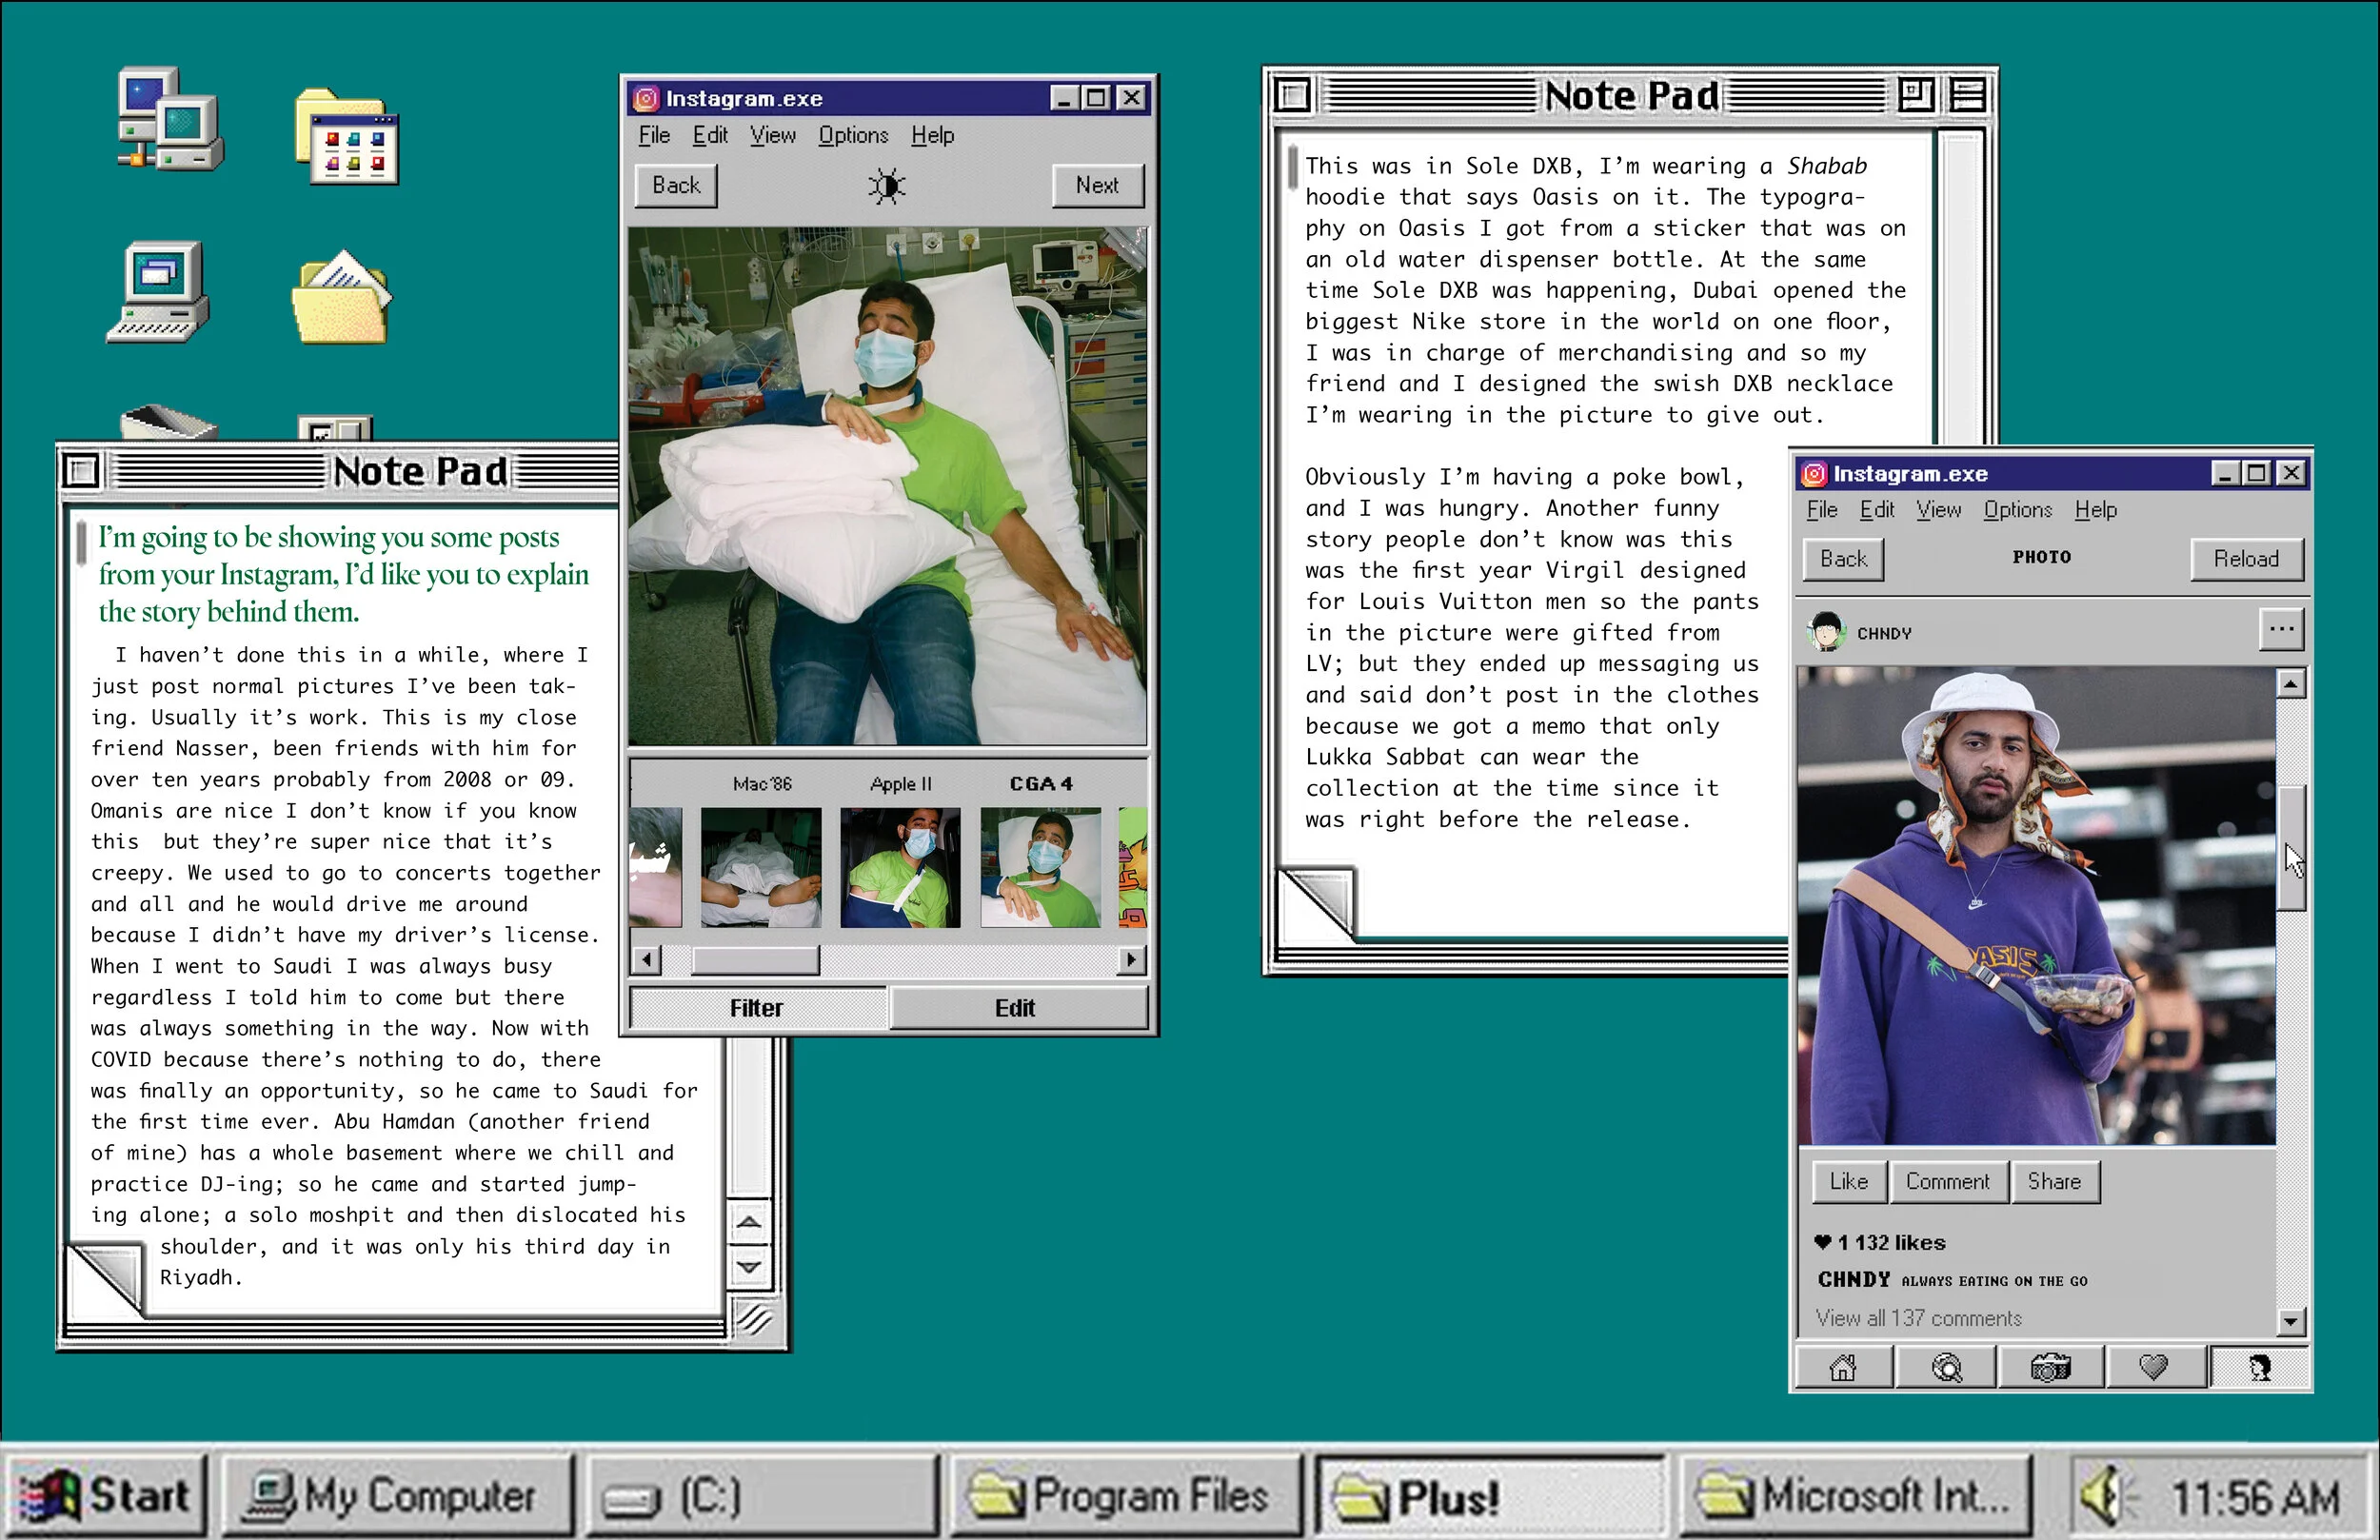The height and width of the screenshot is (1540, 2380).
Task: Open the View menu in CHNDY Instagram window
Action: [x=1938, y=510]
